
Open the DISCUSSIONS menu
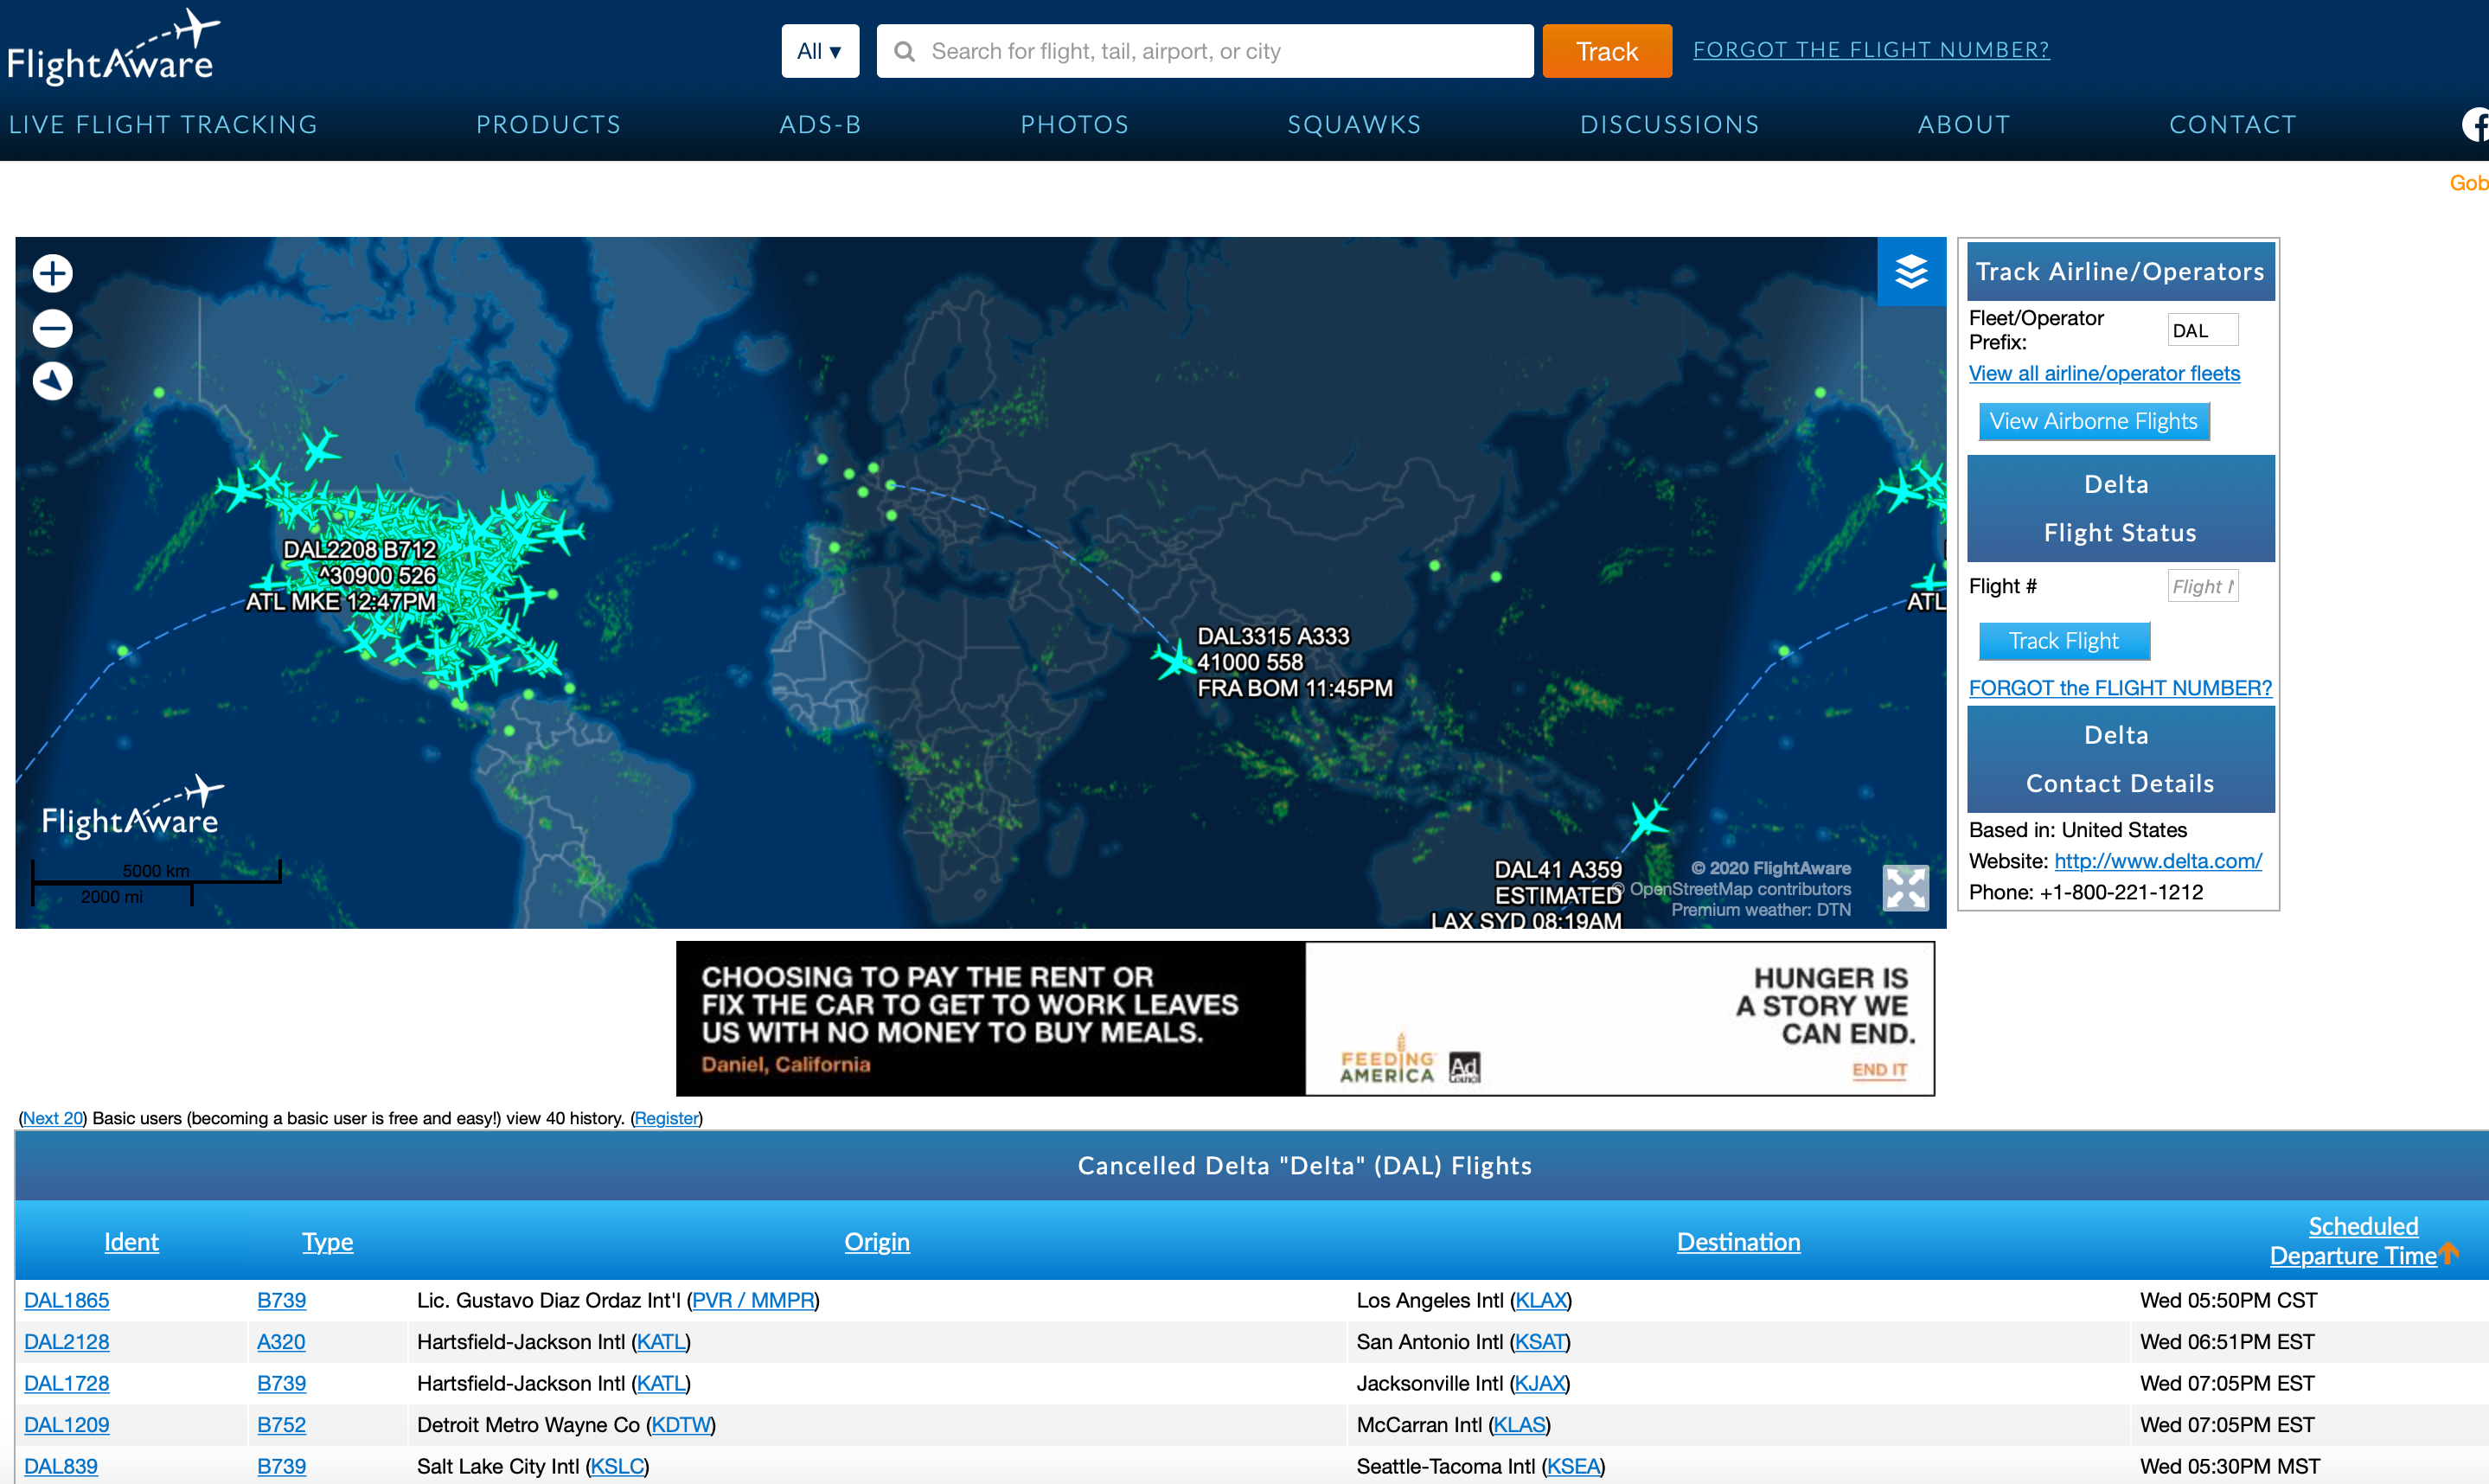click(1669, 124)
